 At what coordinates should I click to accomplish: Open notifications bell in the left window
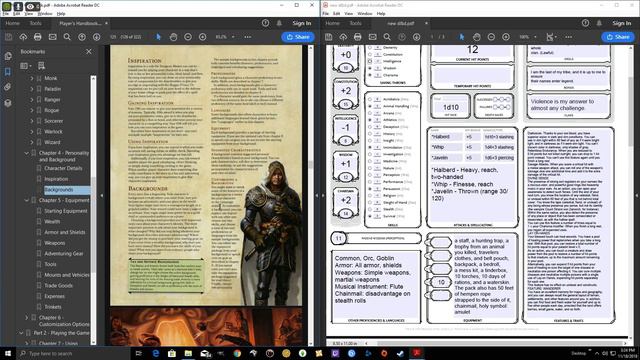[279, 23]
